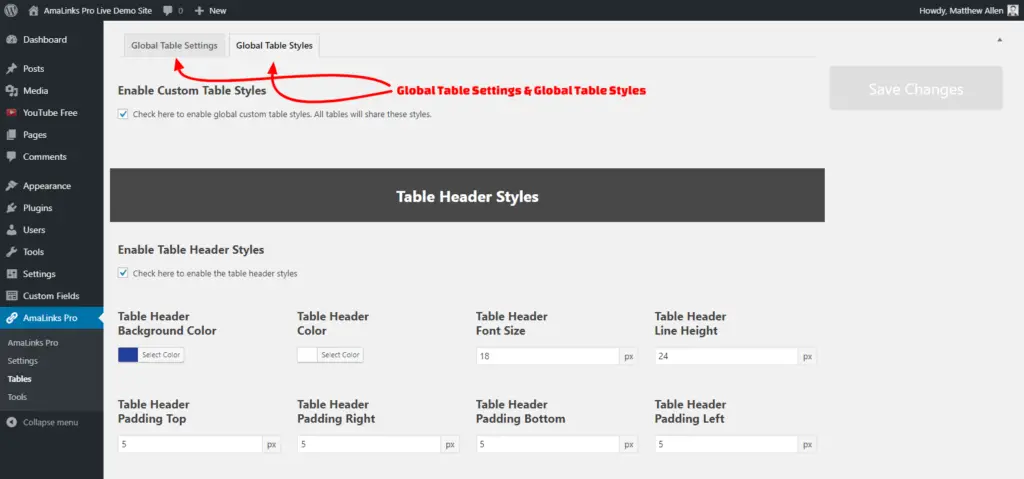Open the Custom Fields menu label
The image size is (1024, 479).
pos(51,296)
